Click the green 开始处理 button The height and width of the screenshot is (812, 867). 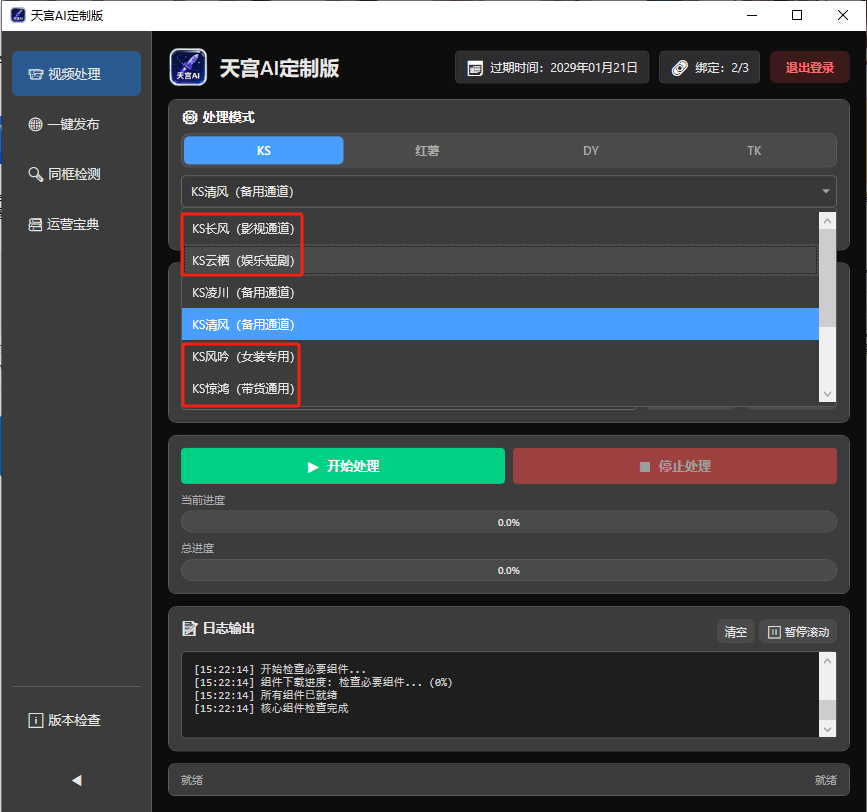pos(343,466)
